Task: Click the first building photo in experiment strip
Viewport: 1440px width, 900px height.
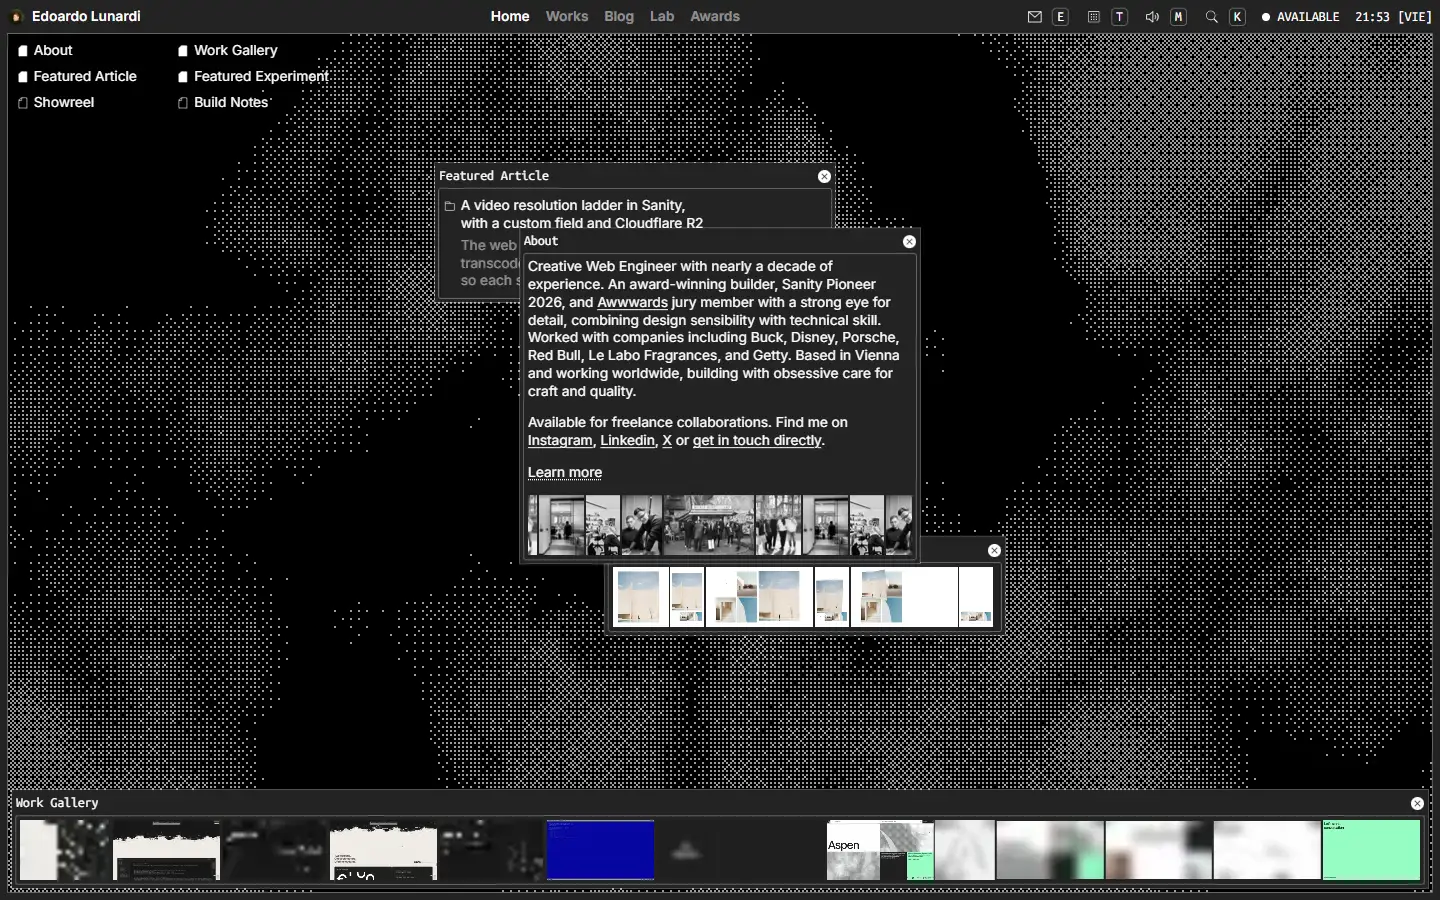Action: click(x=640, y=597)
